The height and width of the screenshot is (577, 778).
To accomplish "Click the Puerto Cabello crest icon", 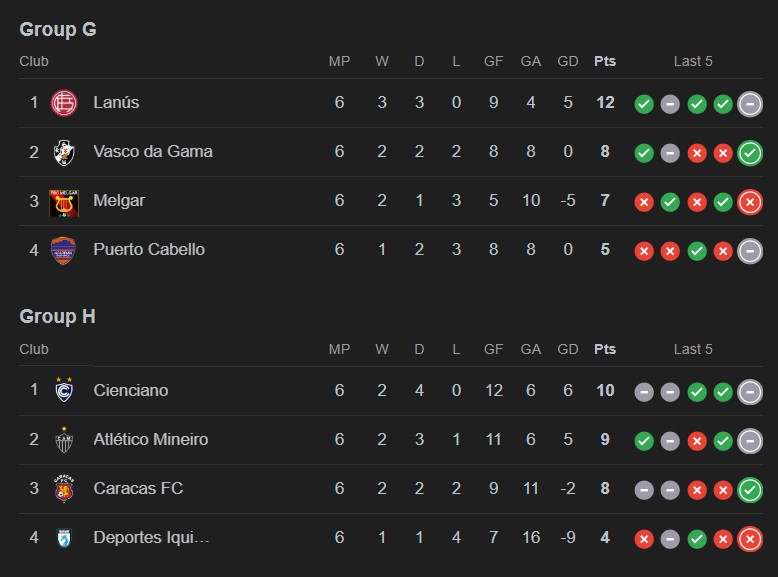I will [x=64, y=250].
